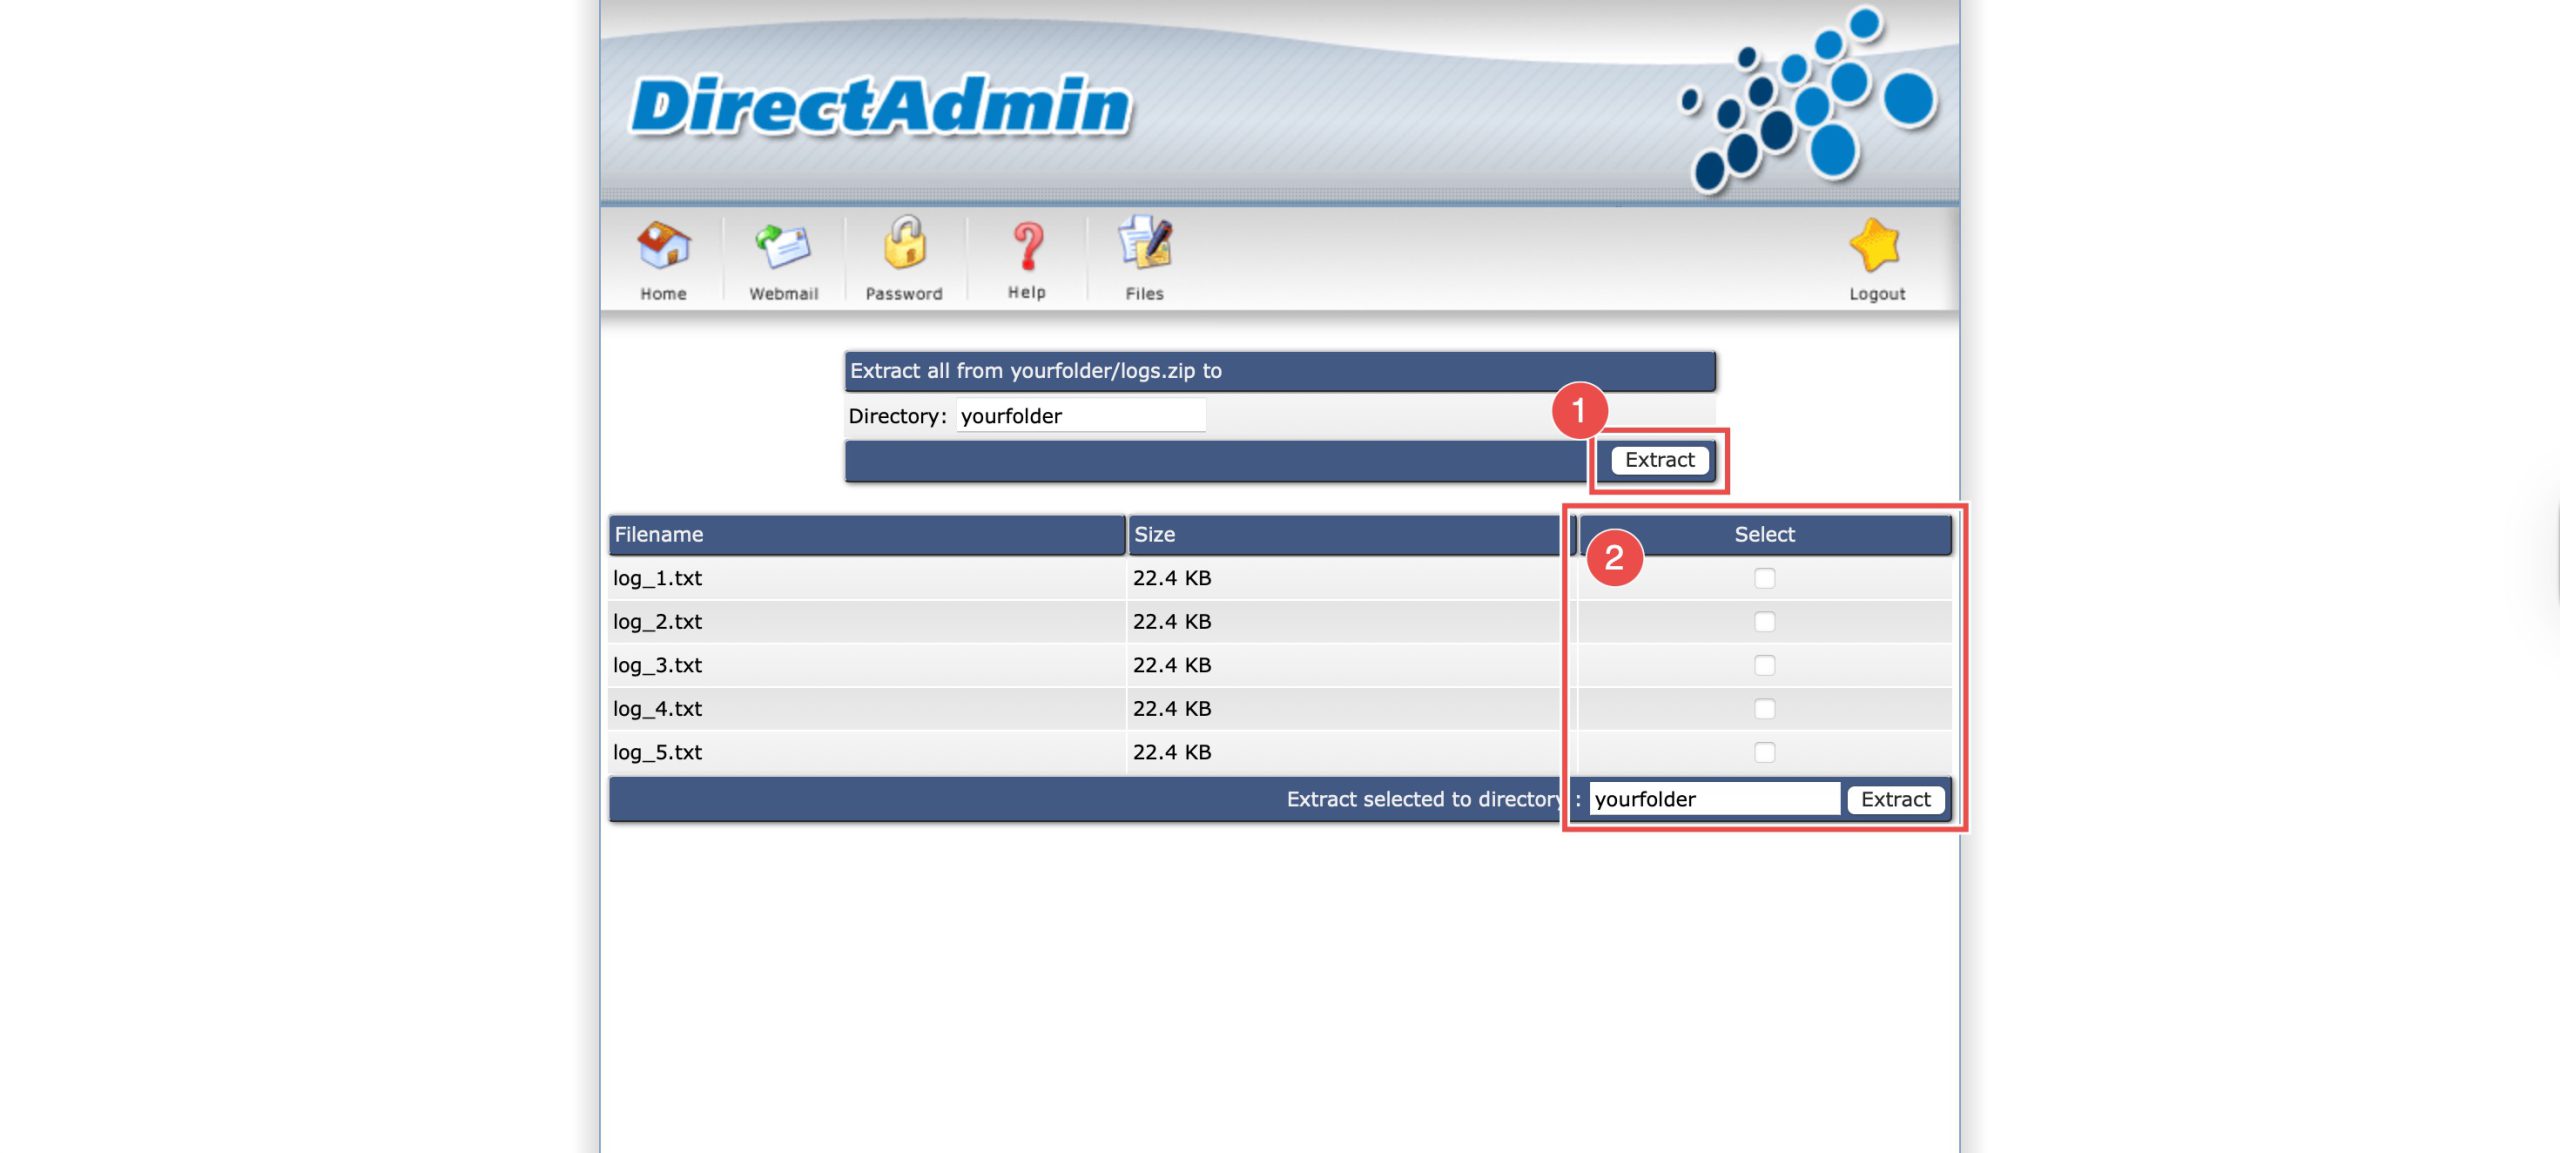Click the log_2.txt filename
Image resolution: width=2560 pixels, height=1153 pixels.
[x=657, y=622]
